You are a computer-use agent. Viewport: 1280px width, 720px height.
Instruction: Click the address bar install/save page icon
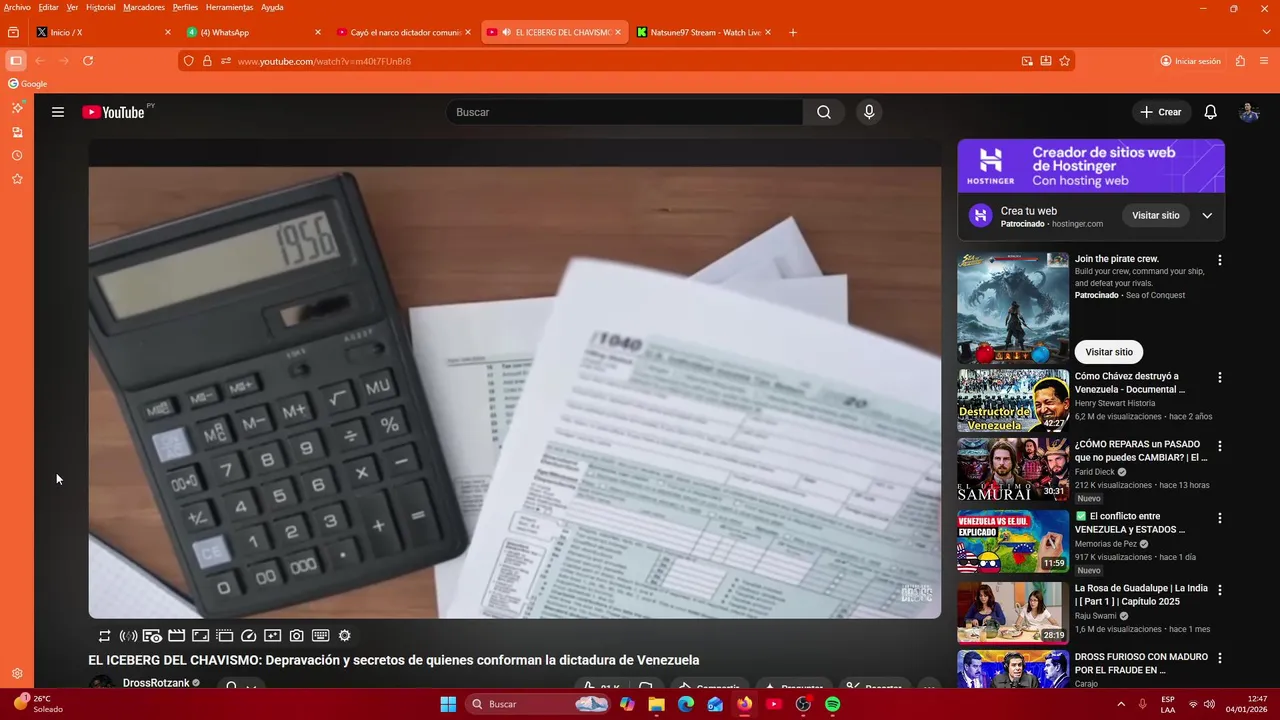point(1046,61)
